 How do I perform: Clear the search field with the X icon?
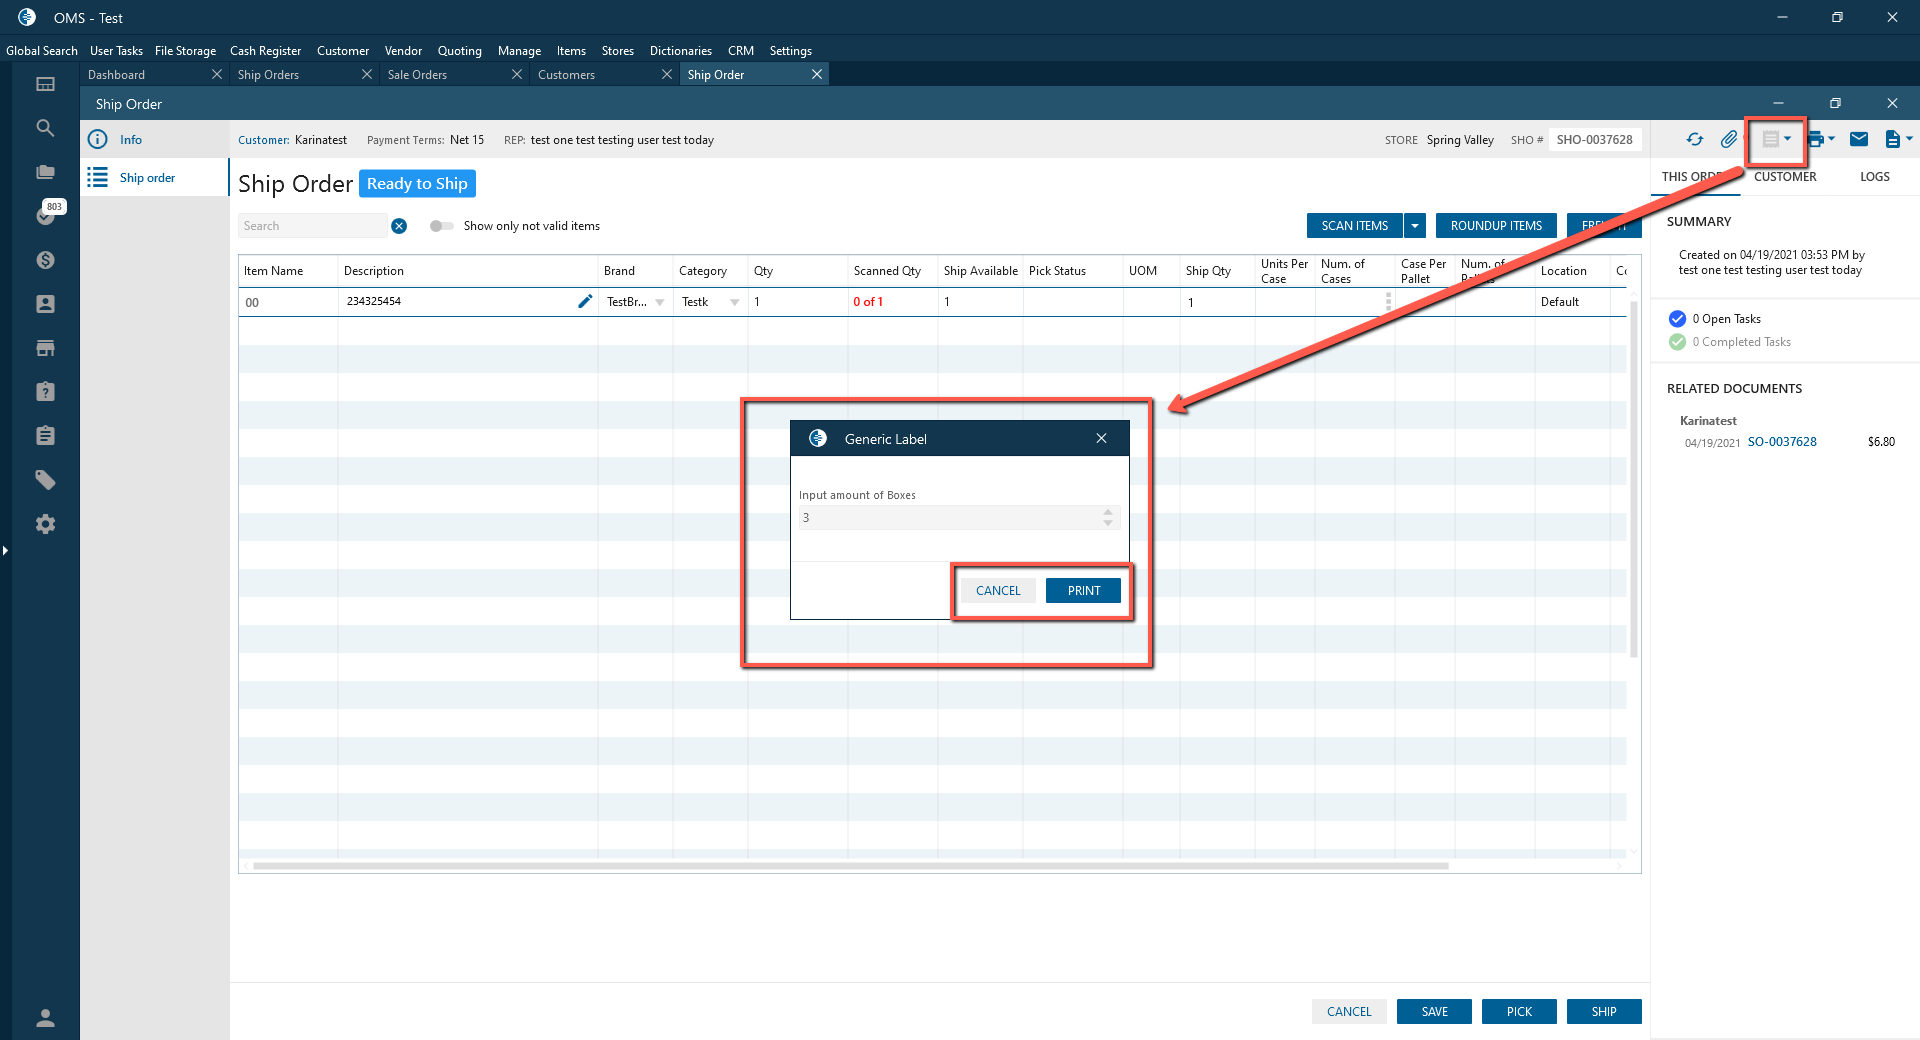399,226
